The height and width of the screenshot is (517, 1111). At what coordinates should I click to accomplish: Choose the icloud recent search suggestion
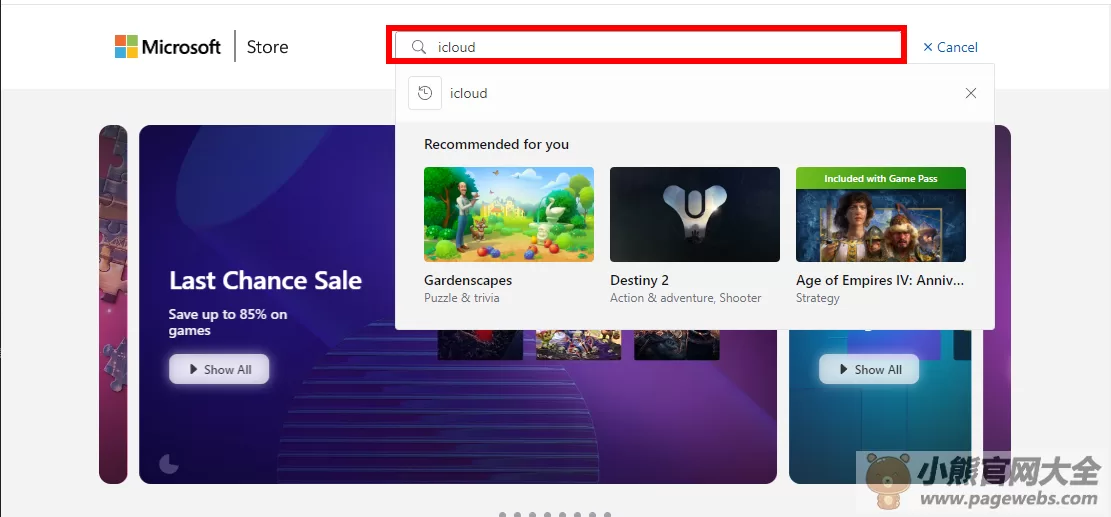click(468, 93)
